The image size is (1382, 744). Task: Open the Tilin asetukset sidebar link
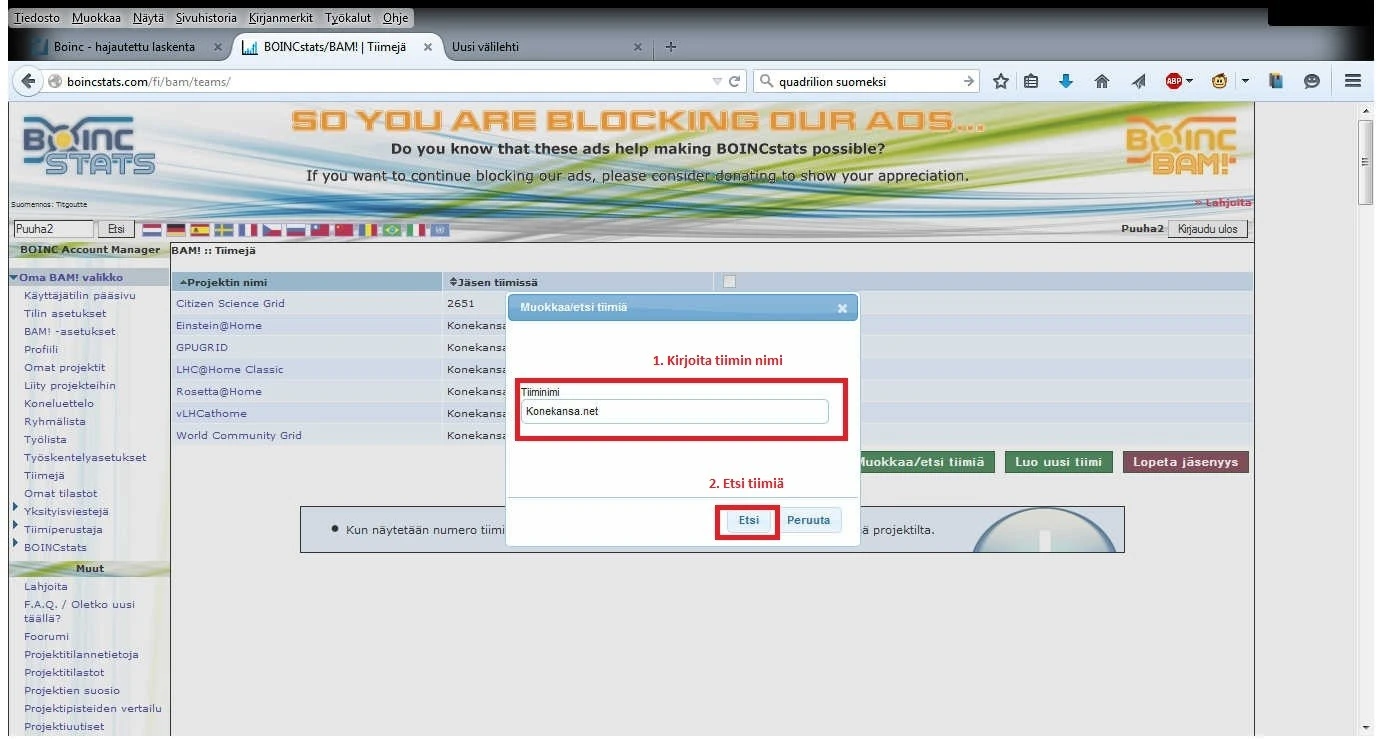pos(65,313)
